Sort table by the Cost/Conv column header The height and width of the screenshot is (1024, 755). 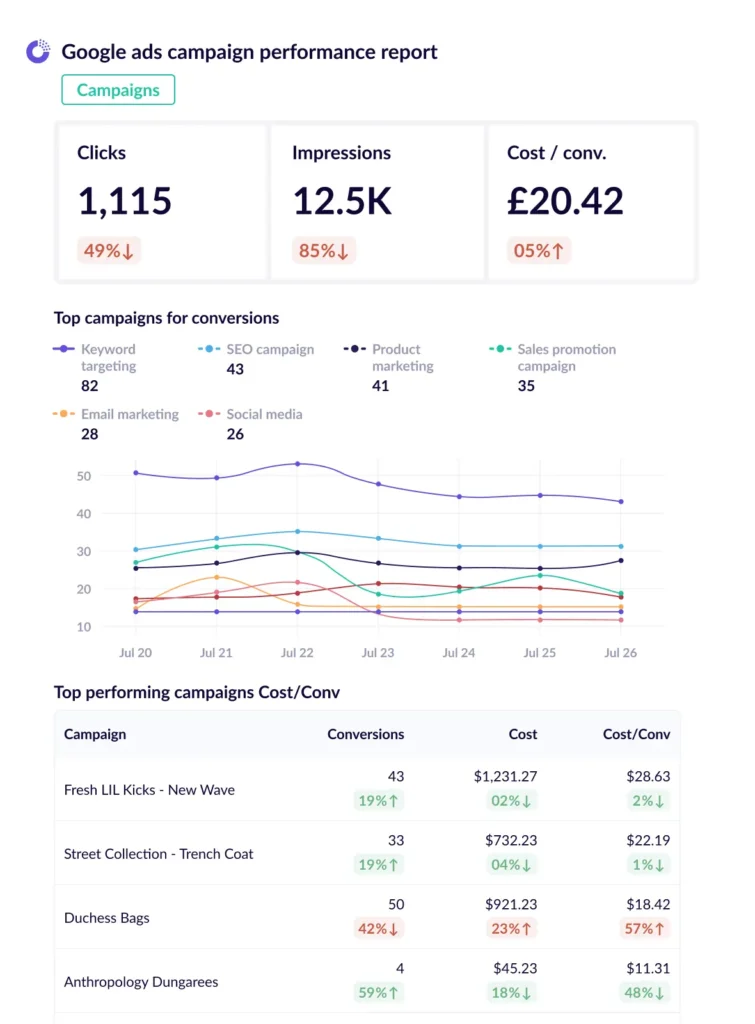click(636, 734)
